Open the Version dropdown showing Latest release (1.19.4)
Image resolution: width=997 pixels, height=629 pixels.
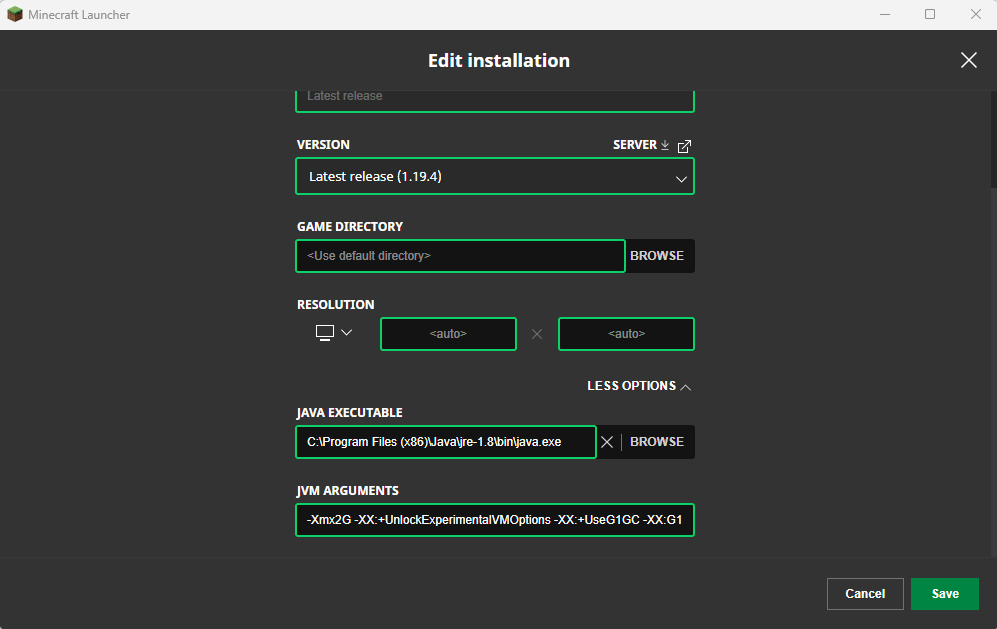click(495, 176)
